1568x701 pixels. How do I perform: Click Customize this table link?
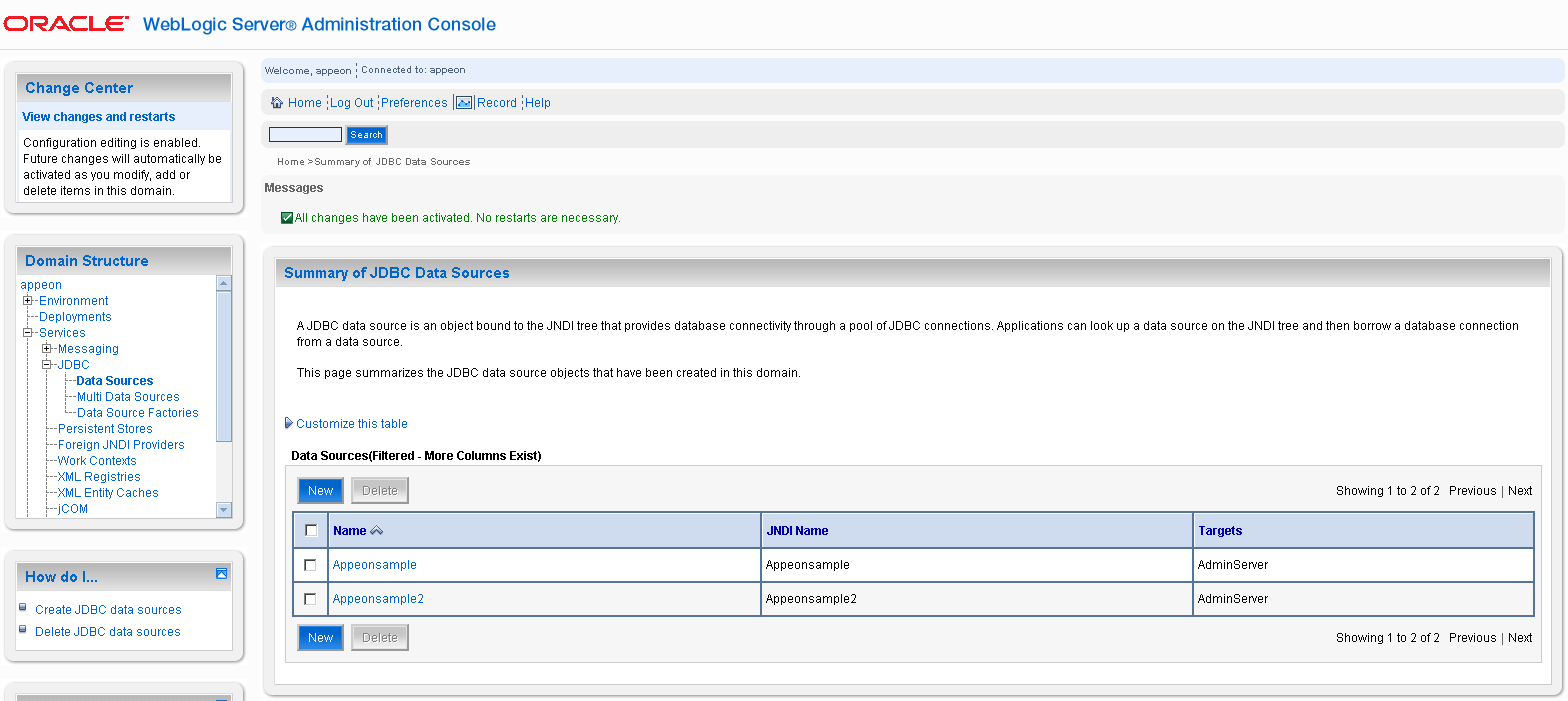coord(352,424)
